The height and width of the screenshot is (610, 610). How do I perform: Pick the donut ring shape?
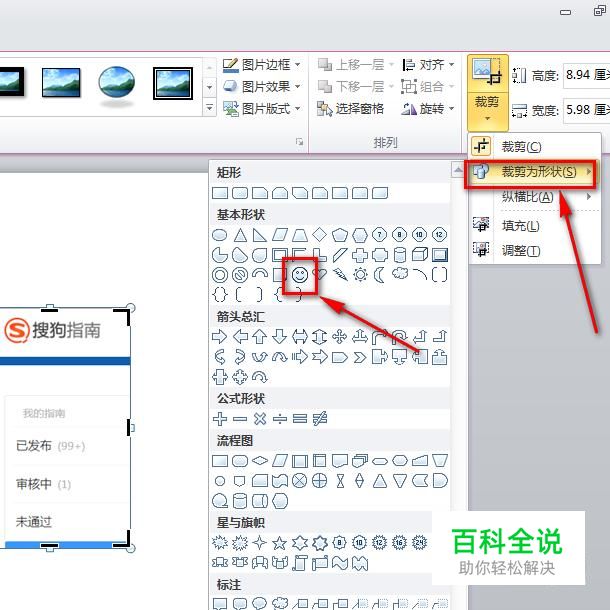click(x=220, y=275)
